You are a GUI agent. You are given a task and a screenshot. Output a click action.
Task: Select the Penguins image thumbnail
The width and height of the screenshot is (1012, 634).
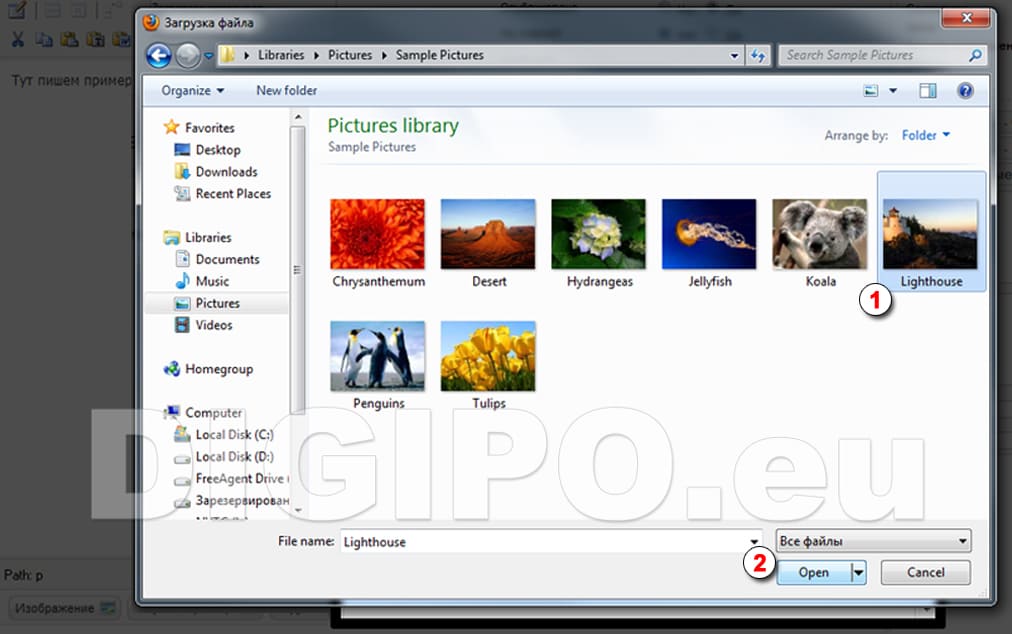click(x=378, y=357)
